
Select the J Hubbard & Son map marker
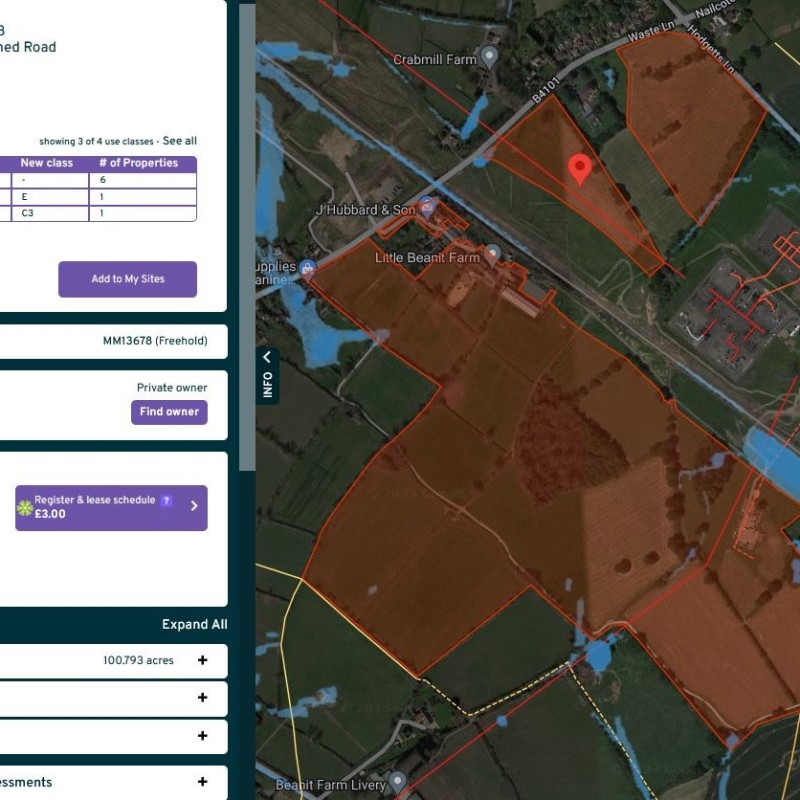(428, 208)
